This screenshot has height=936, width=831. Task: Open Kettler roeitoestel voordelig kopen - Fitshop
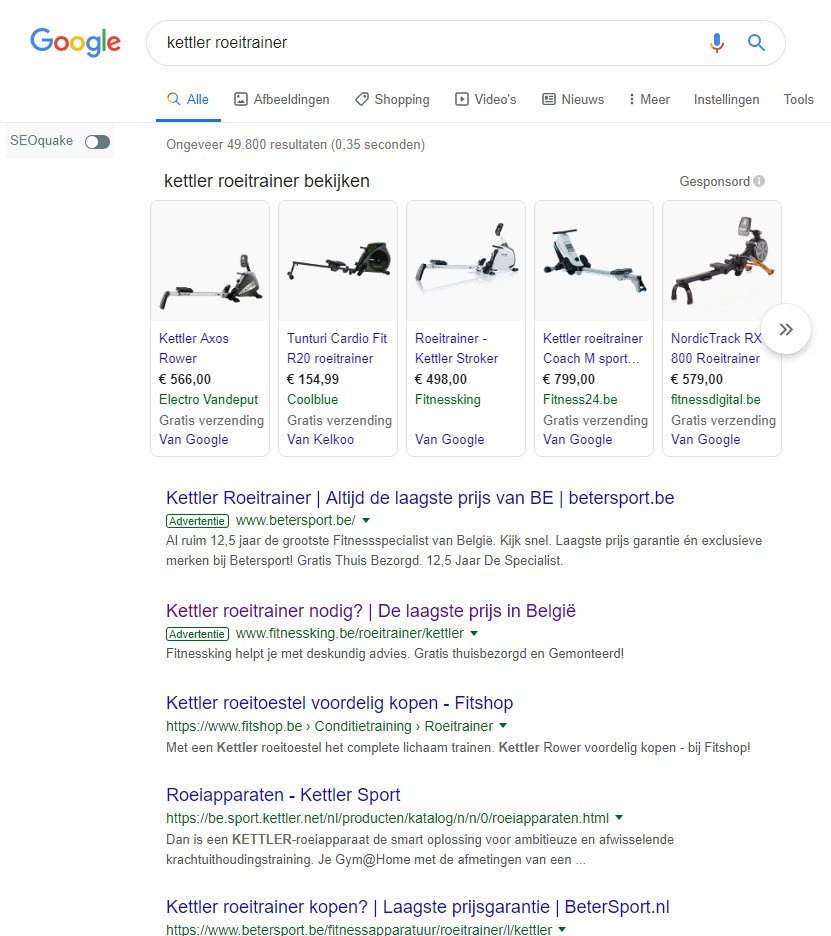click(x=340, y=703)
